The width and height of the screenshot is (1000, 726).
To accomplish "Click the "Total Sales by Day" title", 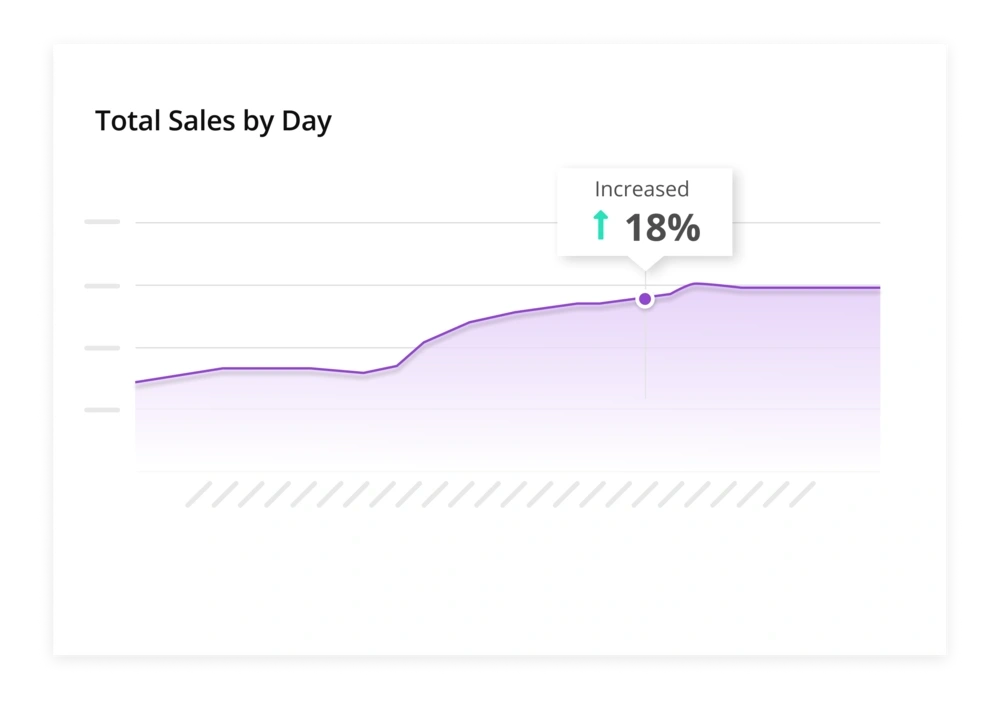I will pos(213,122).
